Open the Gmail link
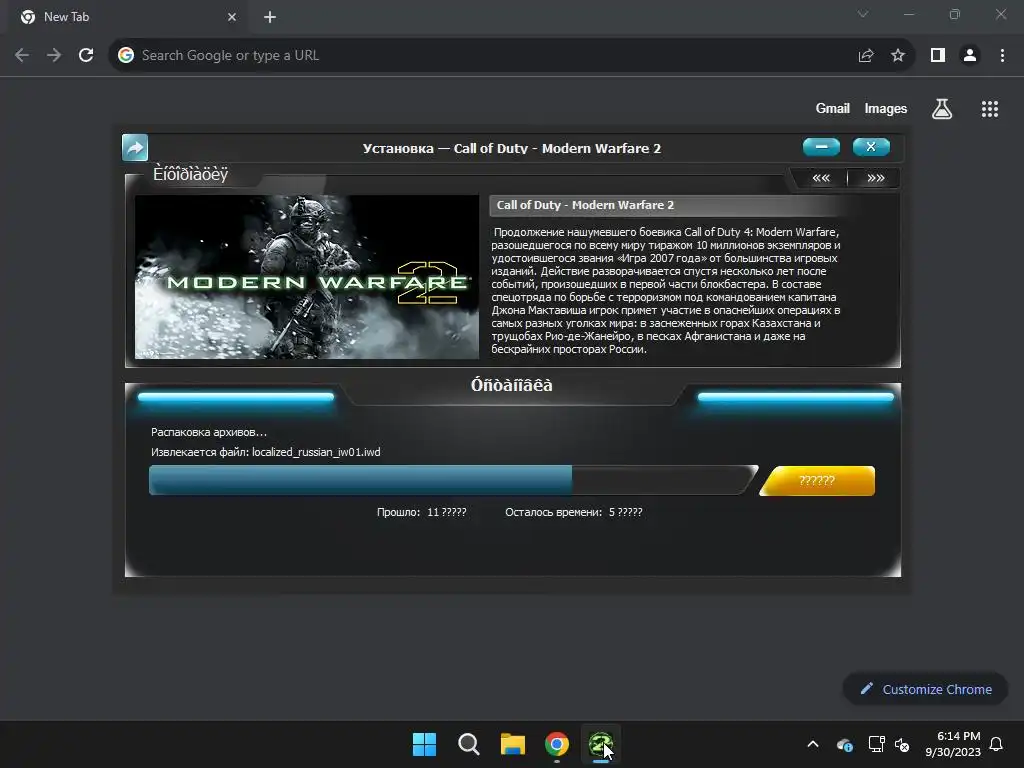Screen dimensions: 1024x768 coord(833,108)
